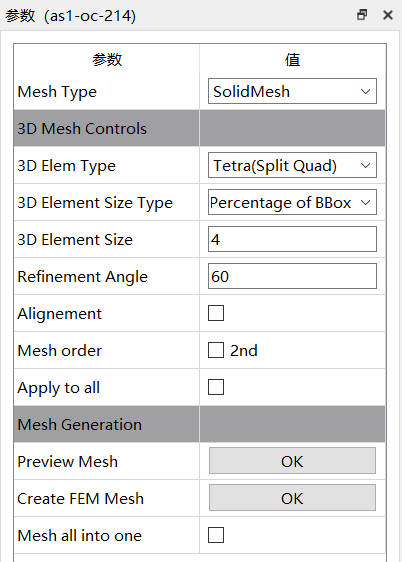Image resolution: width=402 pixels, height=562 pixels.
Task: Select the 3D Mesh Controls section header
Action: coord(199,128)
